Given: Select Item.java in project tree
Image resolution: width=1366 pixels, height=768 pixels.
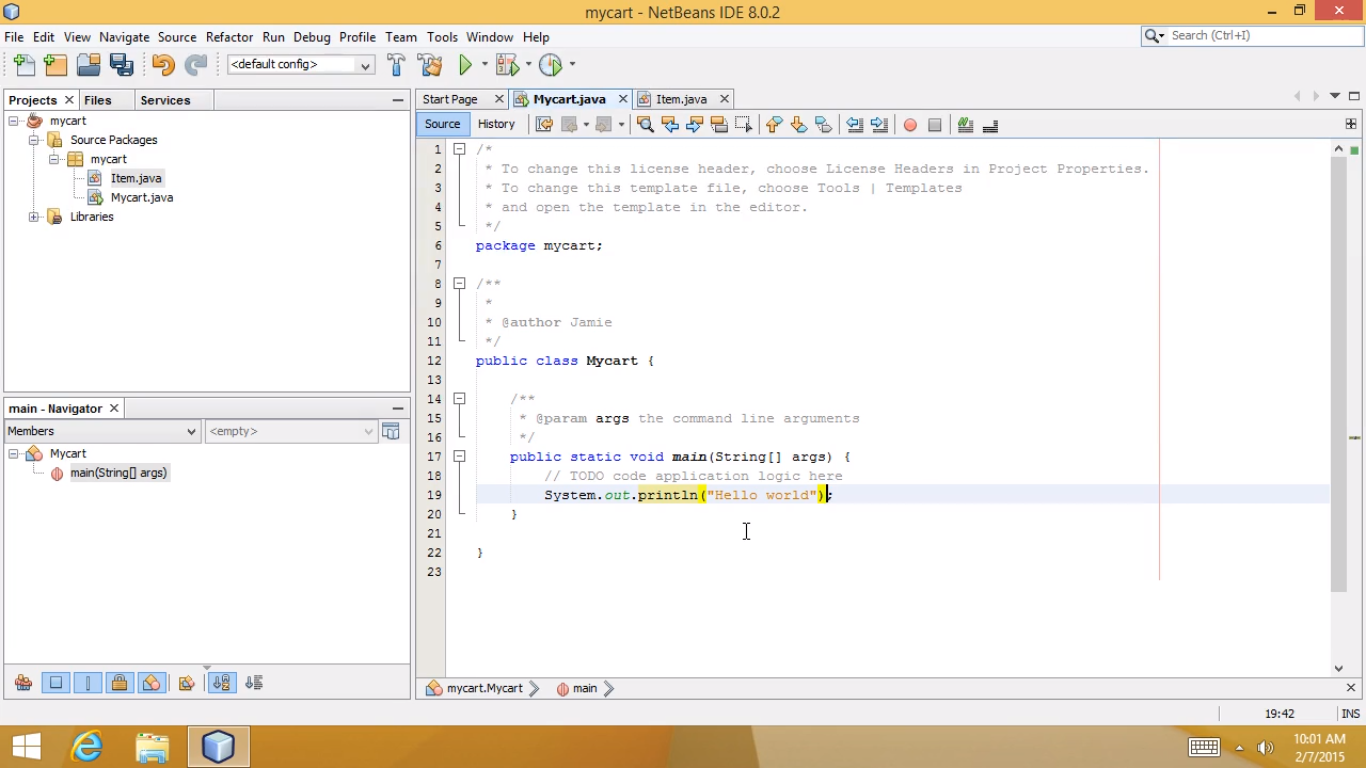Looking at the screenshot, I should [x=136, y=178].
